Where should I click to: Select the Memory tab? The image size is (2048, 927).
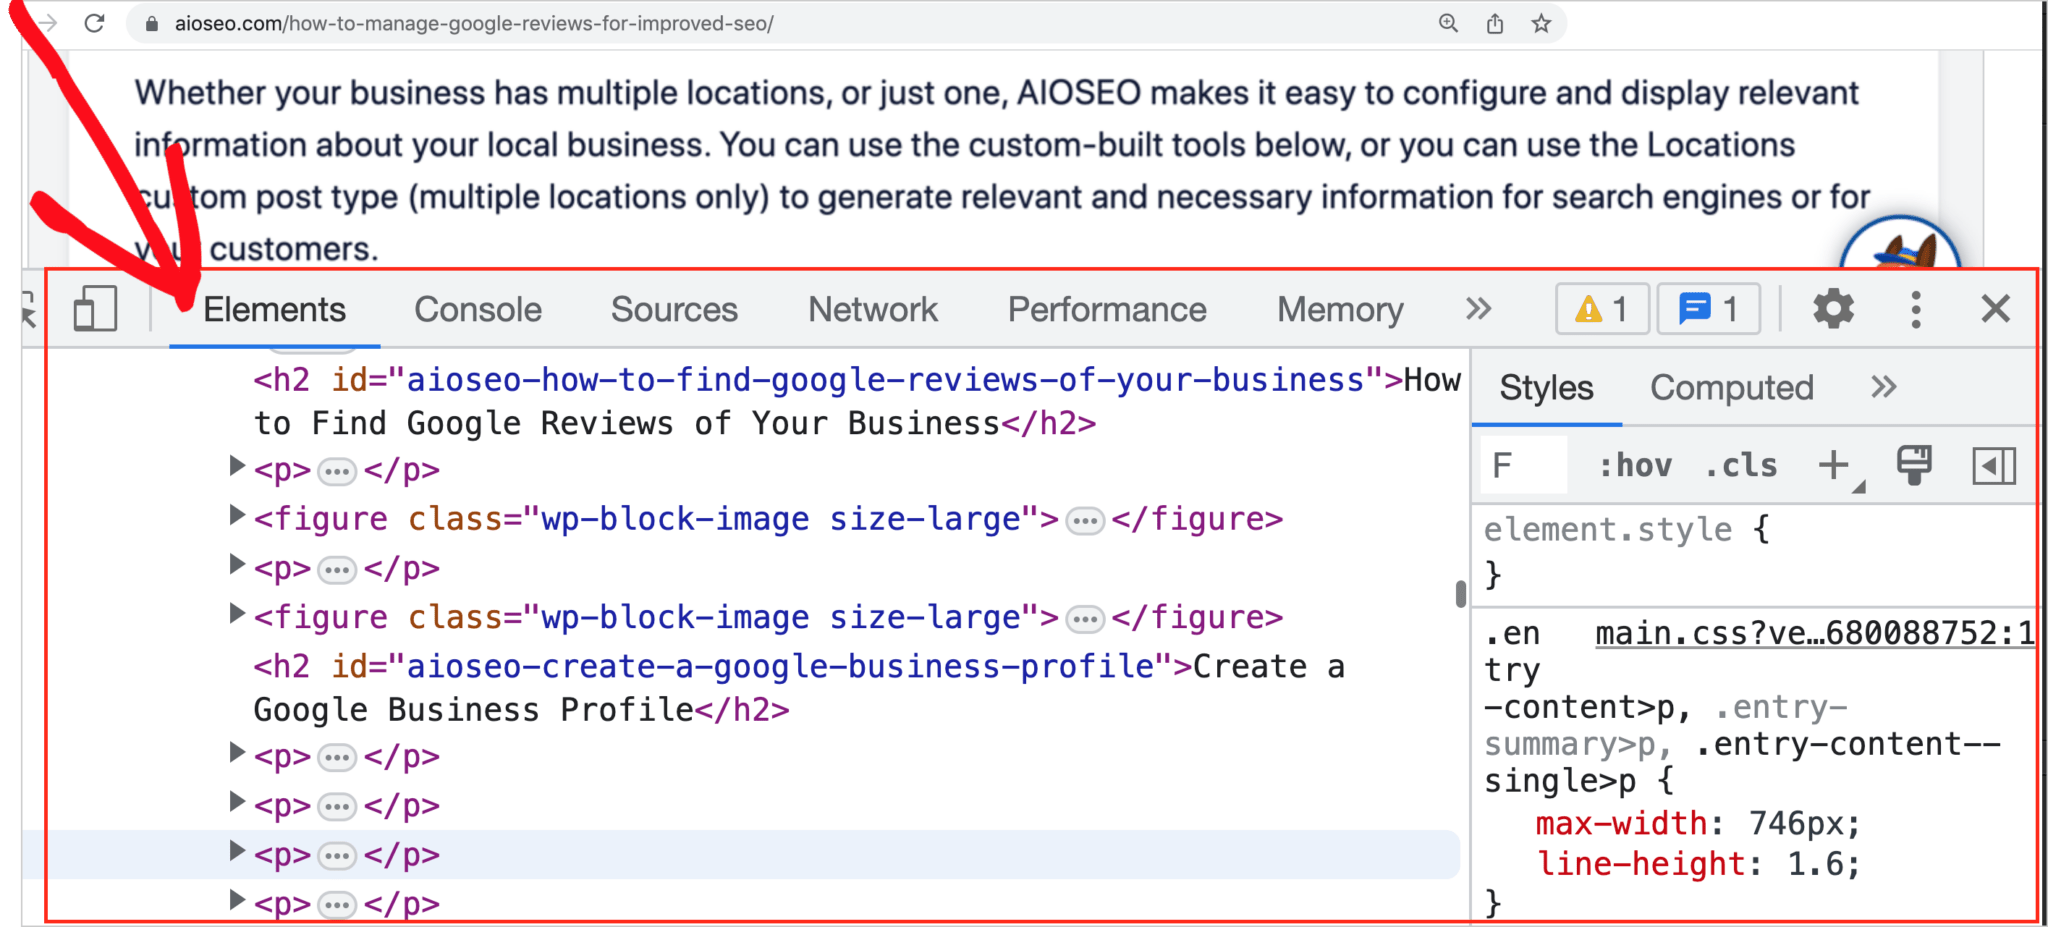[1340, 310]
